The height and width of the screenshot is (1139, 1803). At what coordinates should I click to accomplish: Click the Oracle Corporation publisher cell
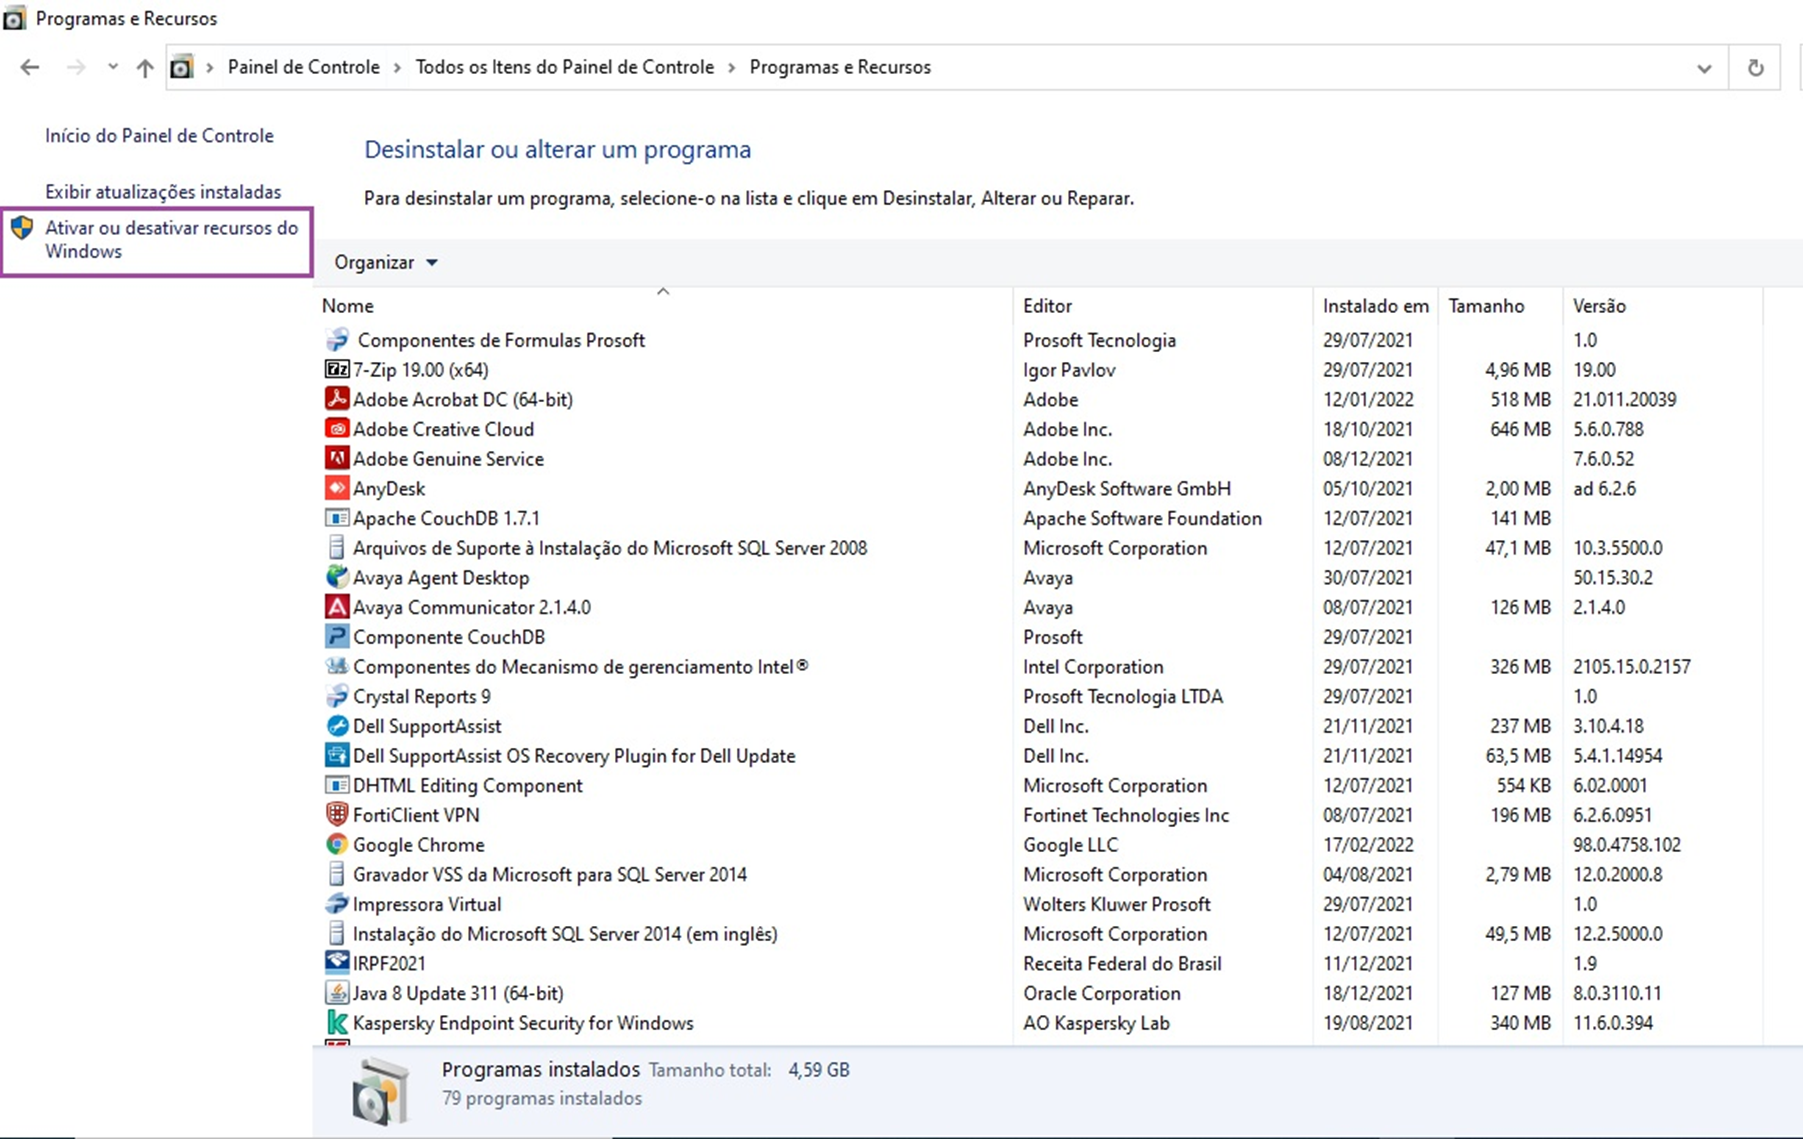pyautogui.click(x=1102, y=993)
